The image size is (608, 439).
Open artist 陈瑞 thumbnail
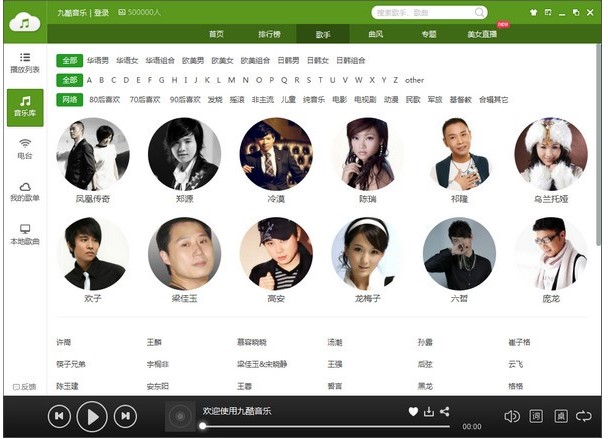point(368,154)
